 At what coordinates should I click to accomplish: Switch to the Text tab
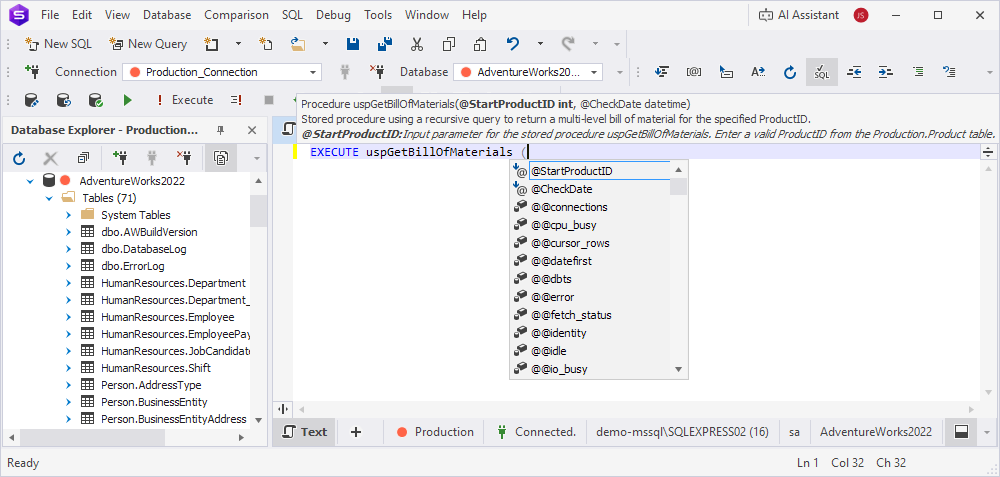[304, 432]
